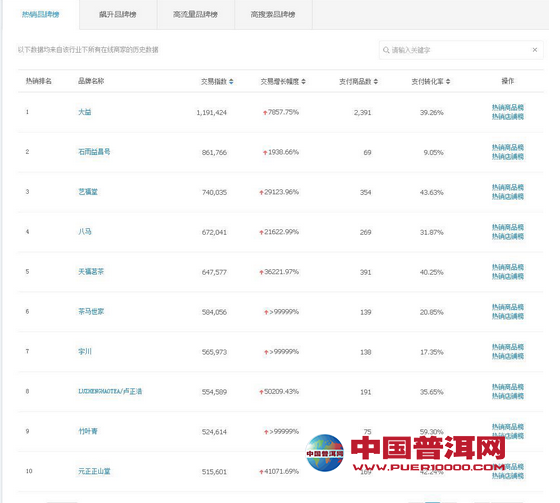Select growth value 29123.96%

(281, 192)
